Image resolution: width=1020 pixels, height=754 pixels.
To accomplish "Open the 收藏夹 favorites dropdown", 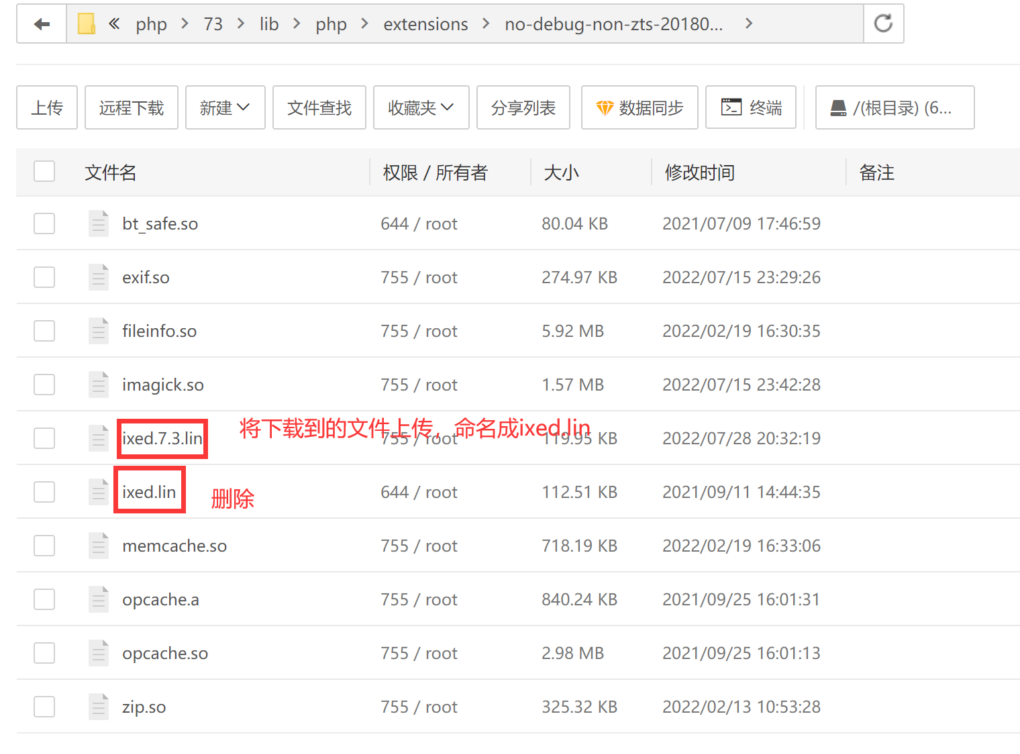I will [421, 108].
